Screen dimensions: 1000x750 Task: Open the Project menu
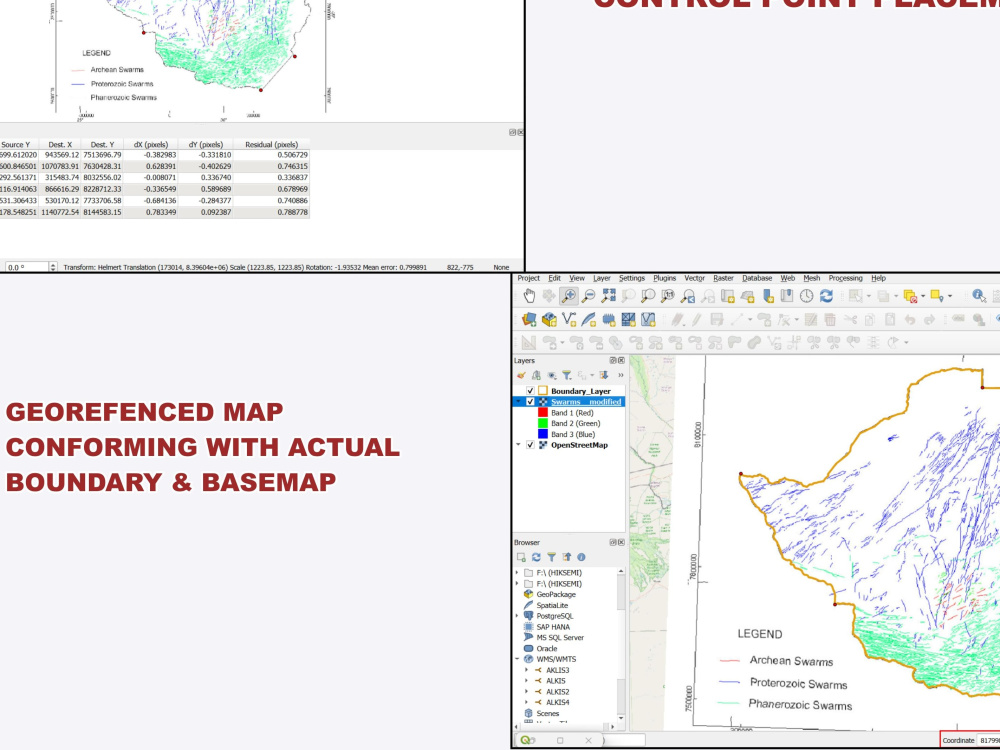529,278
